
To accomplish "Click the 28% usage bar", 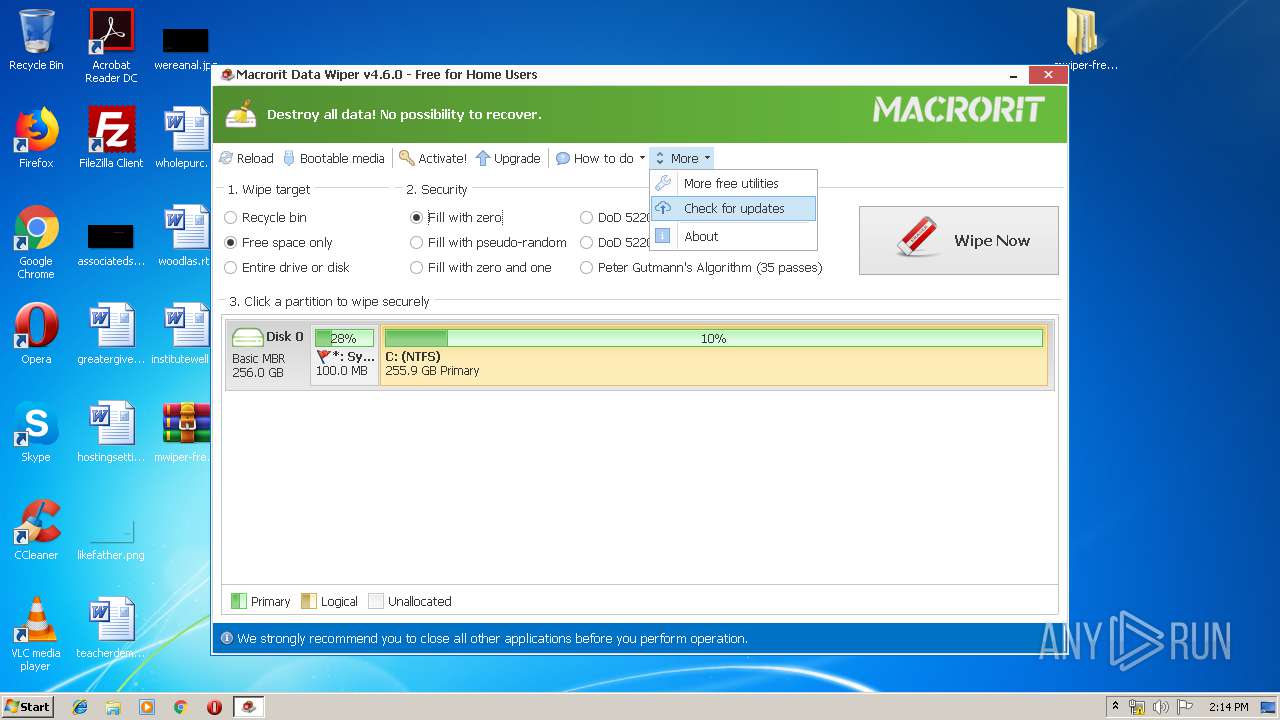I will click(344, 338).
